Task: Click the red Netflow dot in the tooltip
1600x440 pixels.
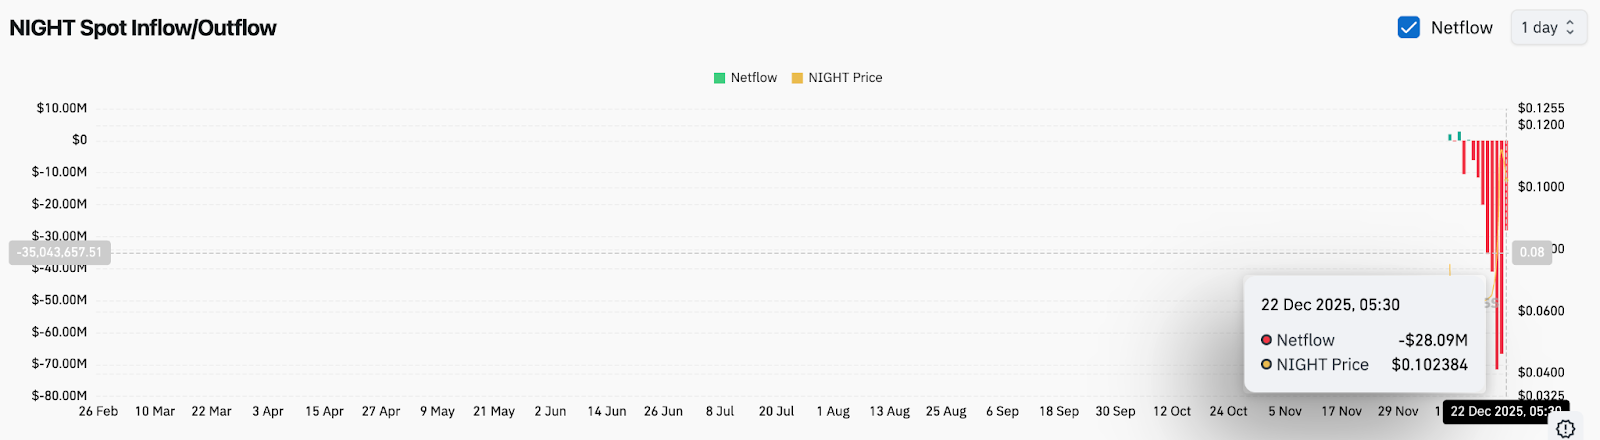Action: coord(1266,340)
